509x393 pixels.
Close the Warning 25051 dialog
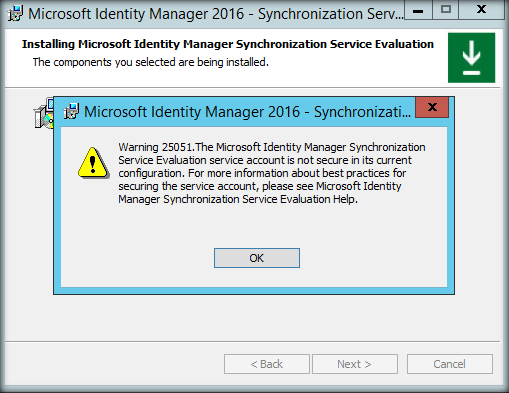click(x=432, y=107)
